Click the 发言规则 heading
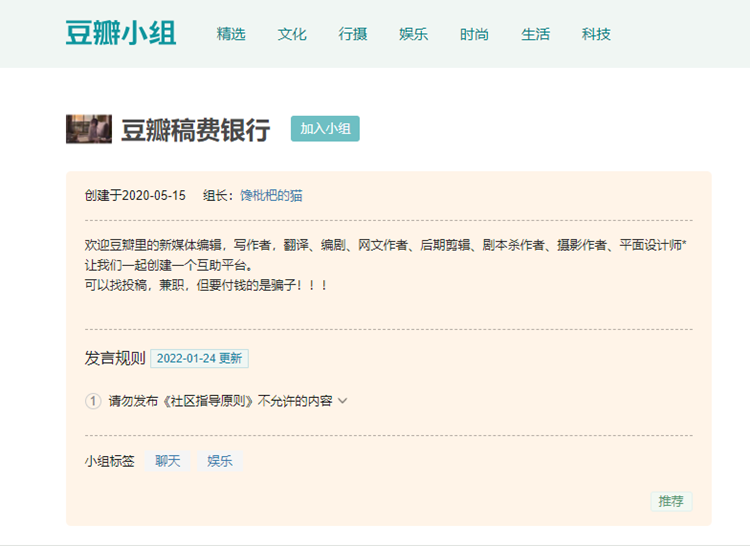Image resolution: width=750 pixels, height=546 pixels. tap(115, 358)
